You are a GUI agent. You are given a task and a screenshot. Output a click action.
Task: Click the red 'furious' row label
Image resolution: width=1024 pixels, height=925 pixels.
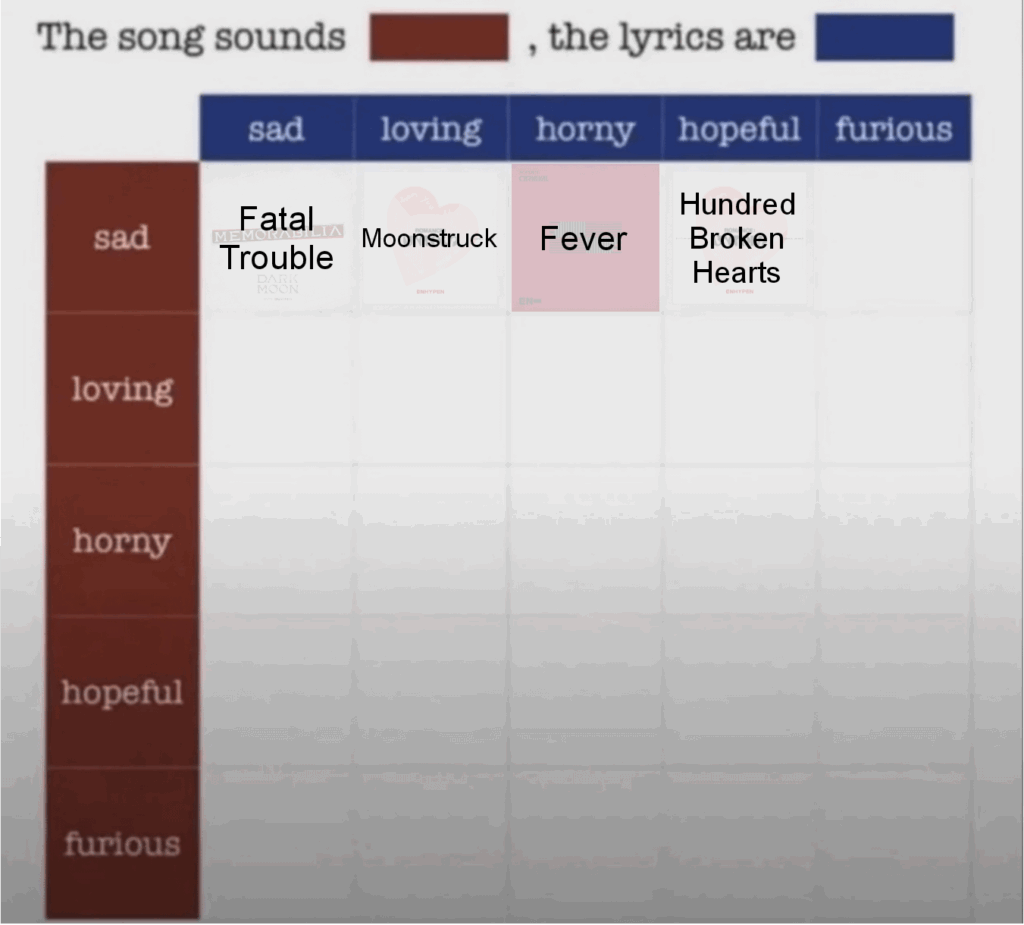122,844
